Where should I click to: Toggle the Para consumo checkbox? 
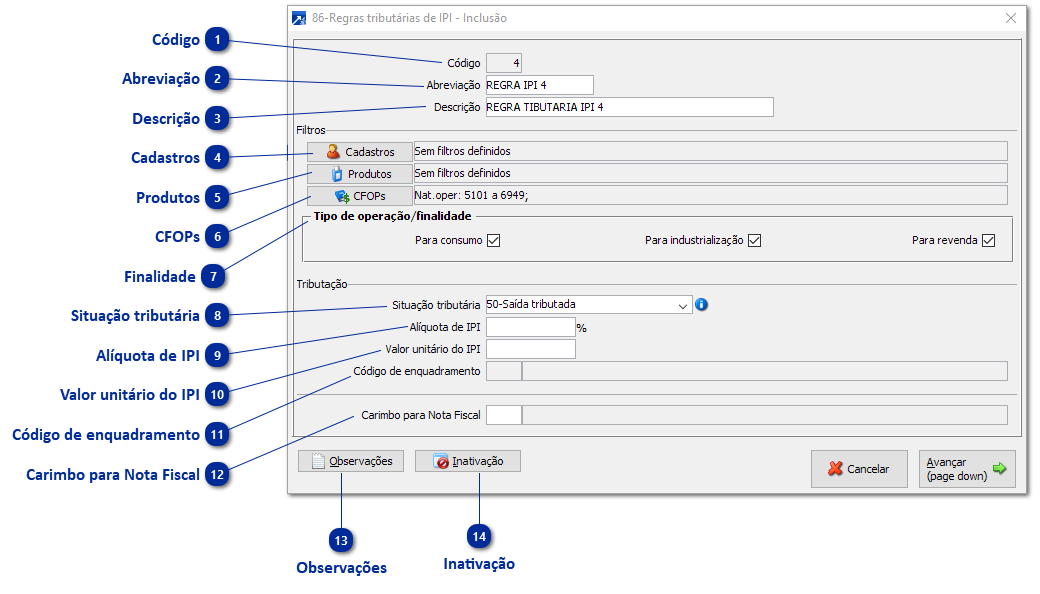[x=493, y=240]
